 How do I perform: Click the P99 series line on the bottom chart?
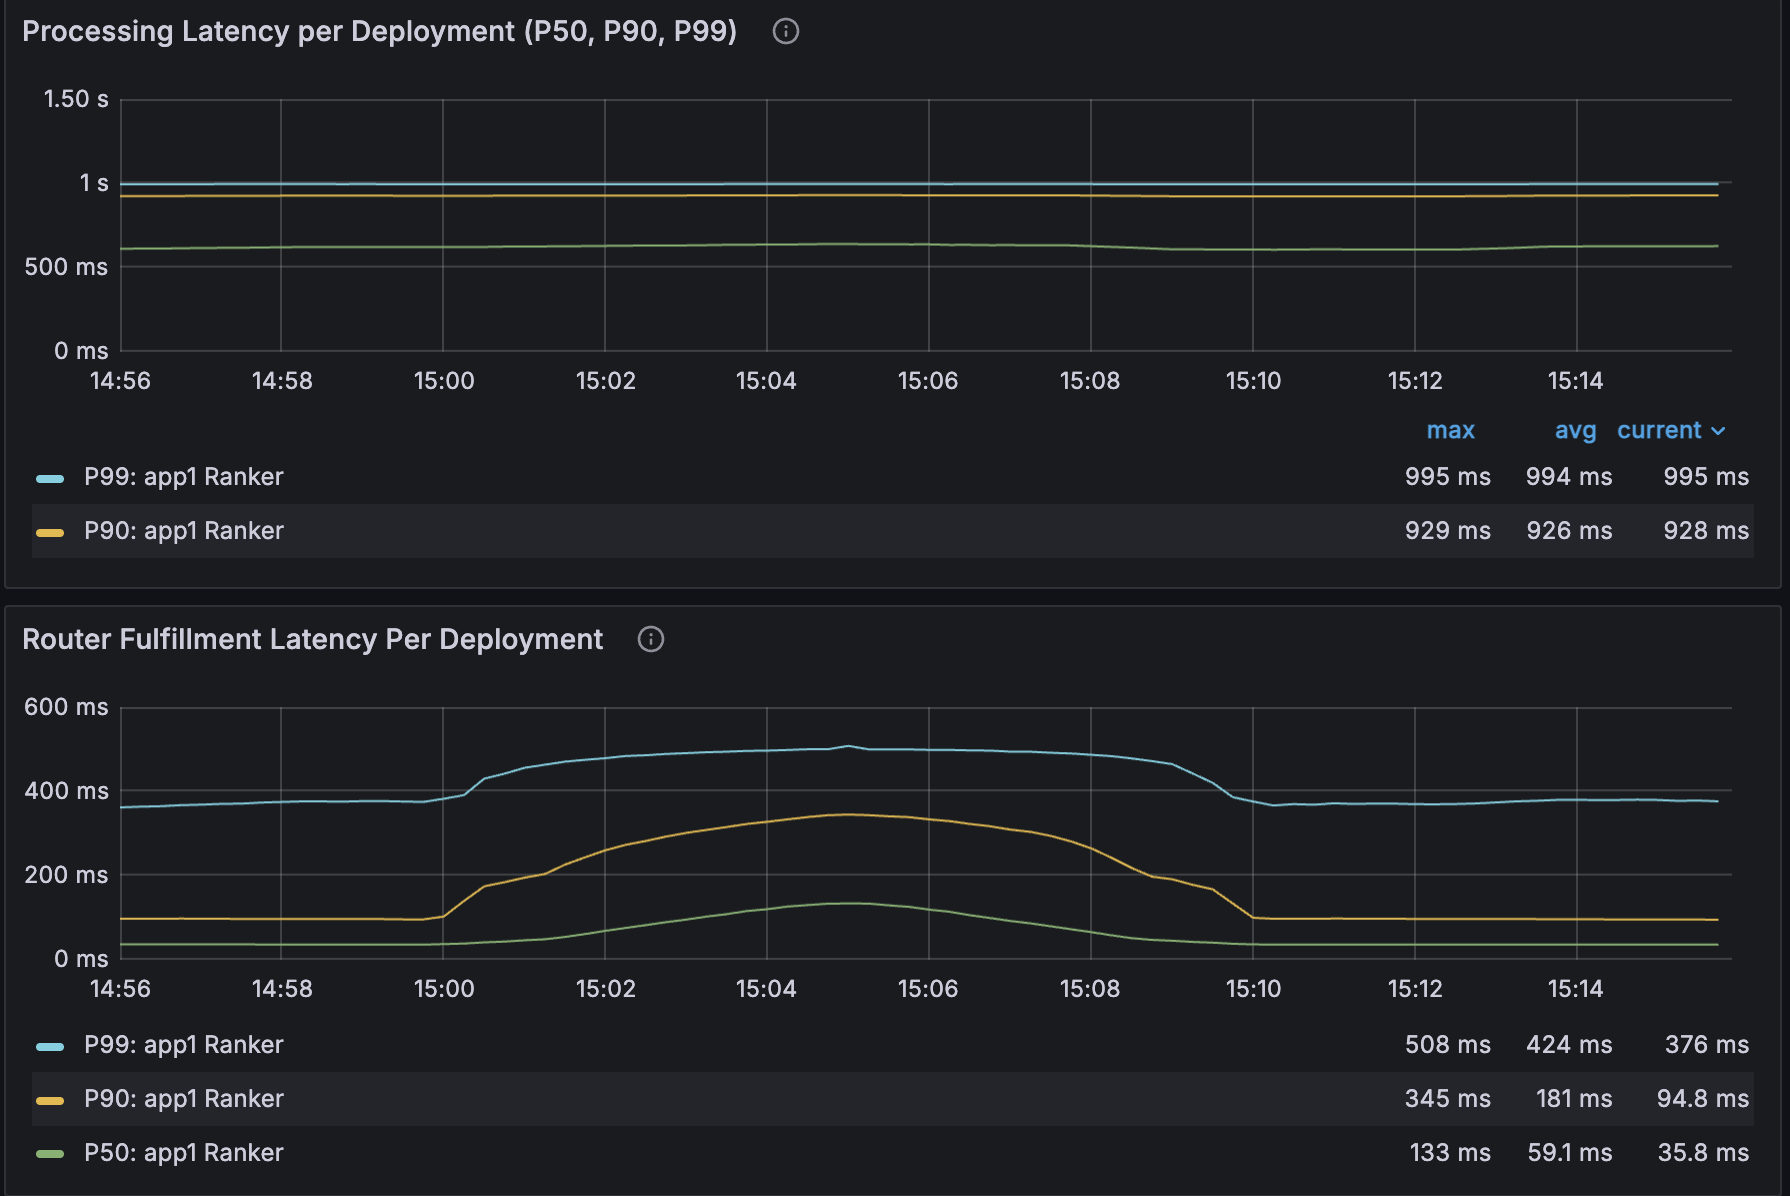850,747
